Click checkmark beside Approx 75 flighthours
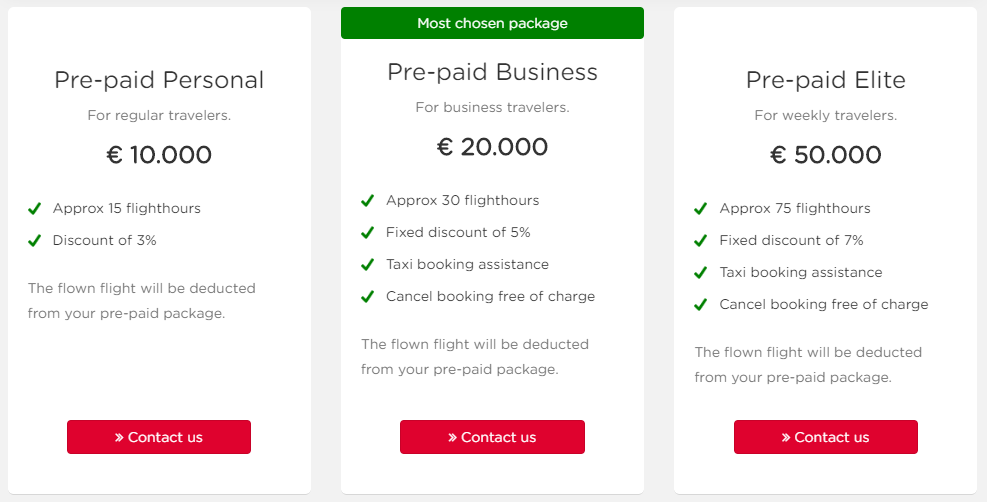This screenshot has height=502, width=987. click(x=701, y=209)
